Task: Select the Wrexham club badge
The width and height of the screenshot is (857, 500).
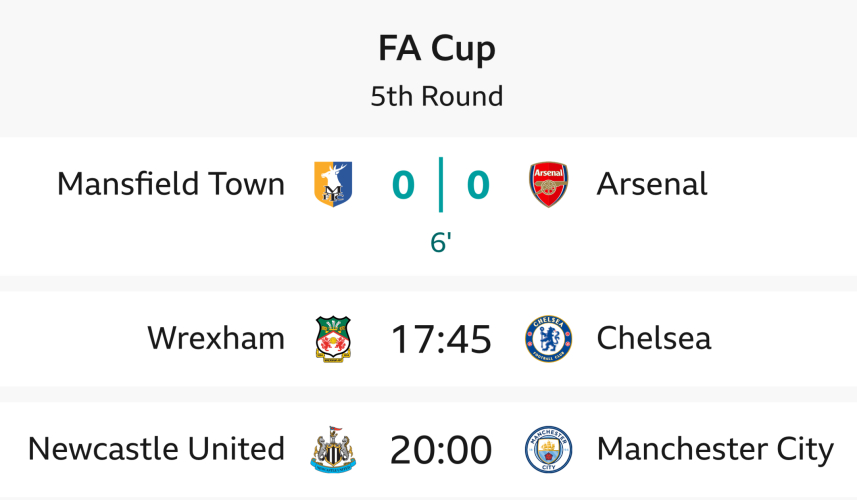Action: [x=333, y=339]
